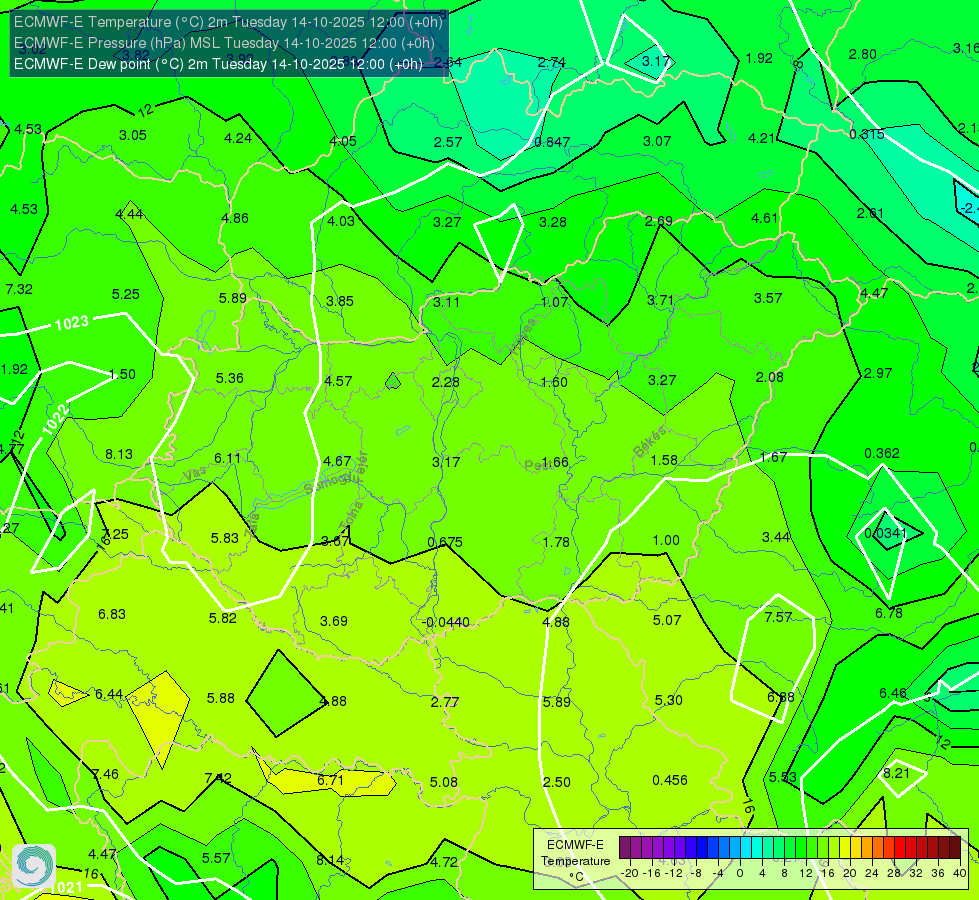Click the legend color swatch above label 0

[x=735, y=848]
